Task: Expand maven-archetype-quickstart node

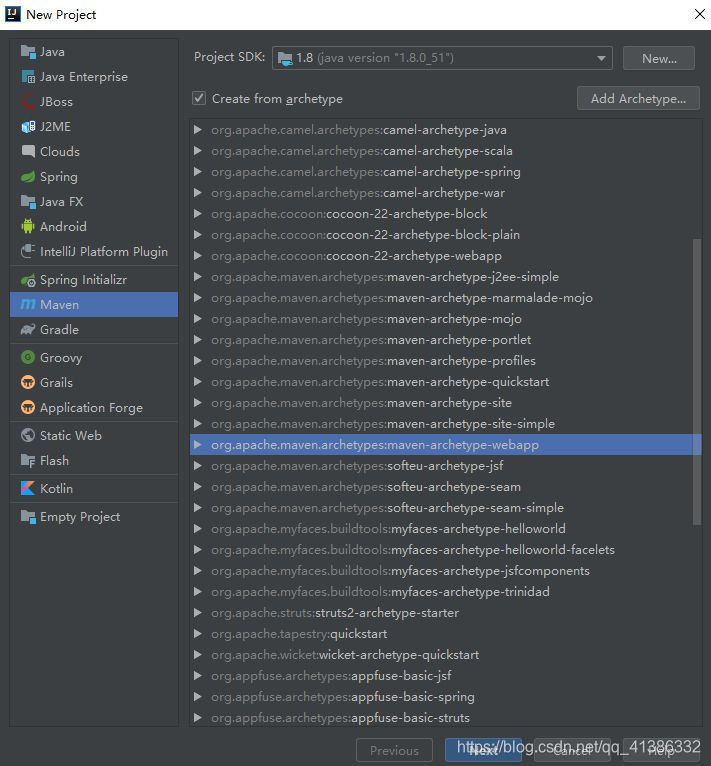Action: tap(198, 382)
